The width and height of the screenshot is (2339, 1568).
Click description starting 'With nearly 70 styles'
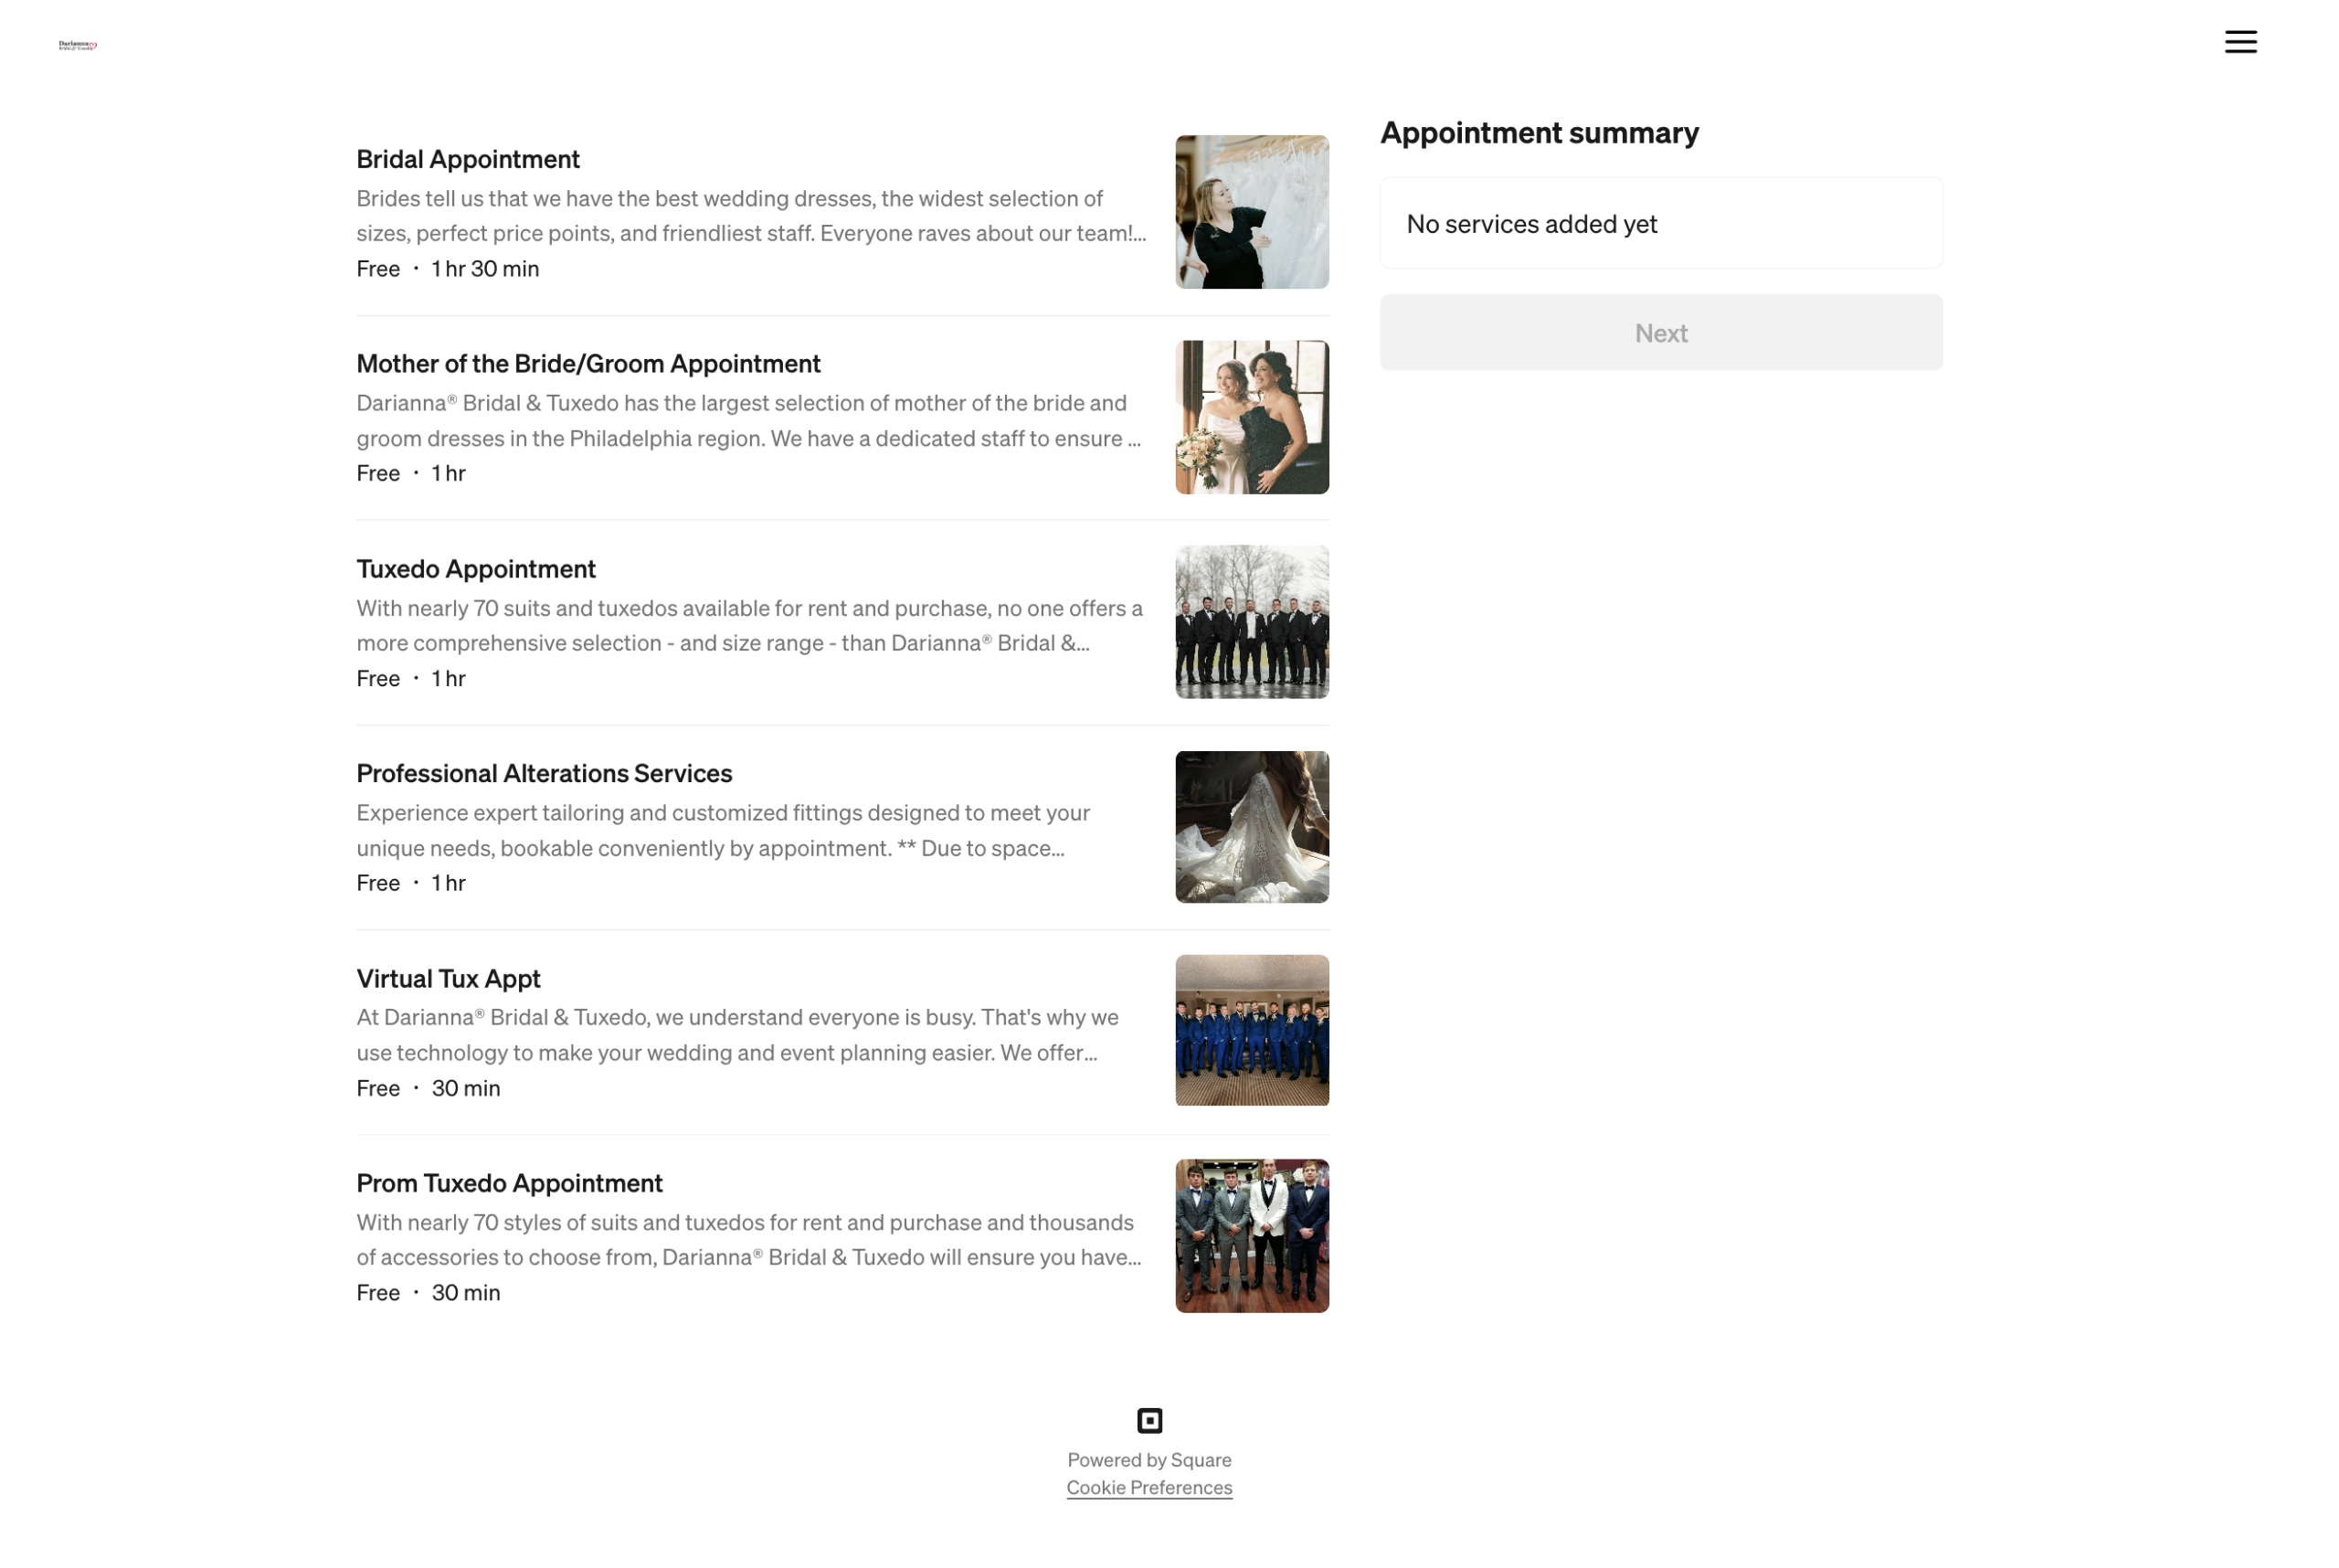(x=748, y=1240)
